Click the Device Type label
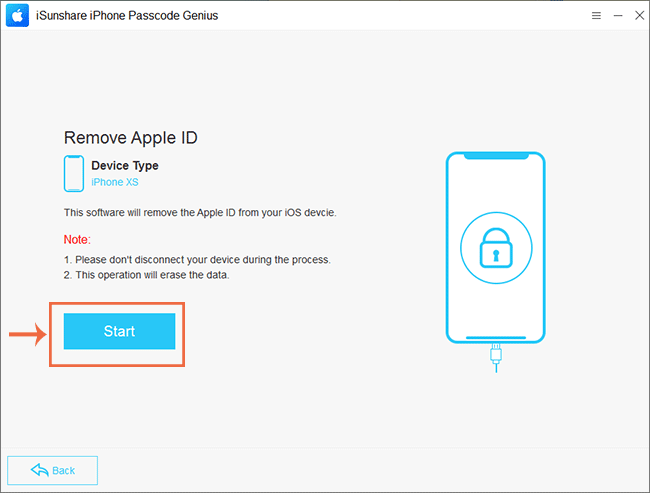The width and height of the screenshot is (650, 493). [125, 165]
